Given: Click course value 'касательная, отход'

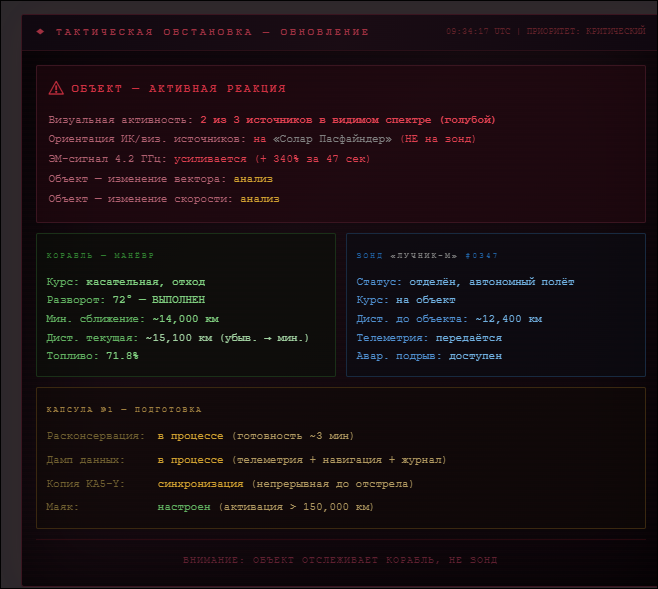Looking at the screenshot, I should point(146,282).
